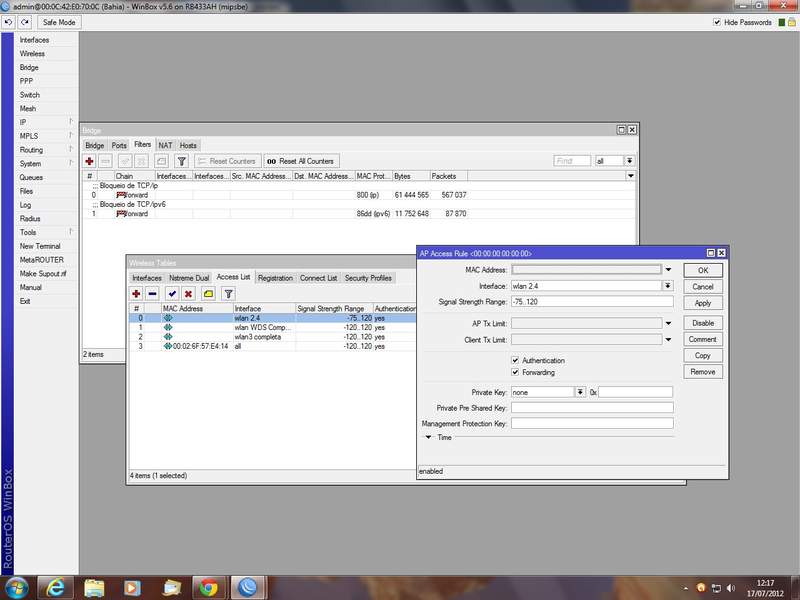The height and width of the screenshot is (600, 800).
Task: Open the Interface dropdown in AP Access Rule
Action: click(x=668, y=285)
